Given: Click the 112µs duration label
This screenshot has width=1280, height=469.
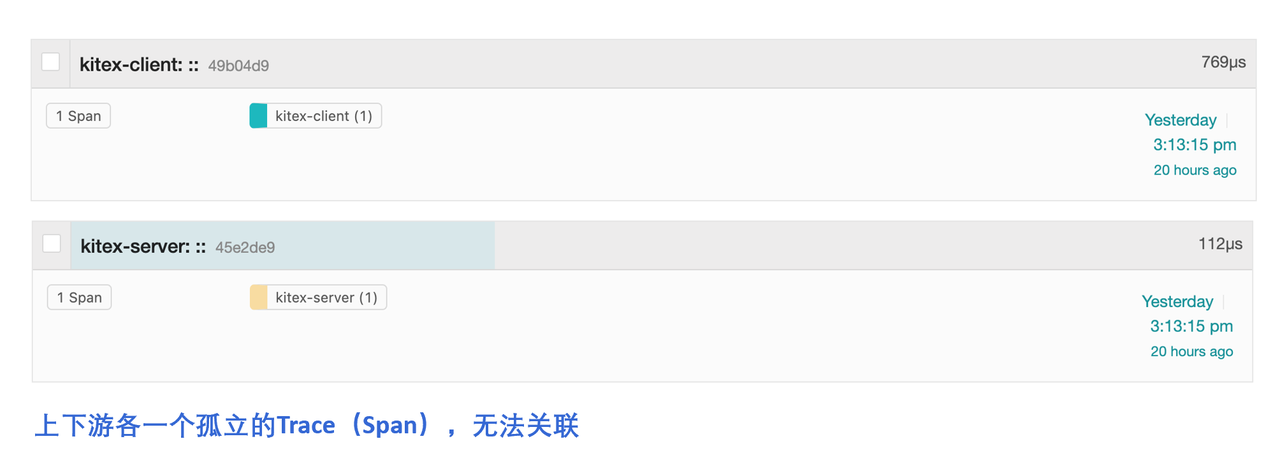Looking at the screenshot, I should click(x=1220, y=244).
